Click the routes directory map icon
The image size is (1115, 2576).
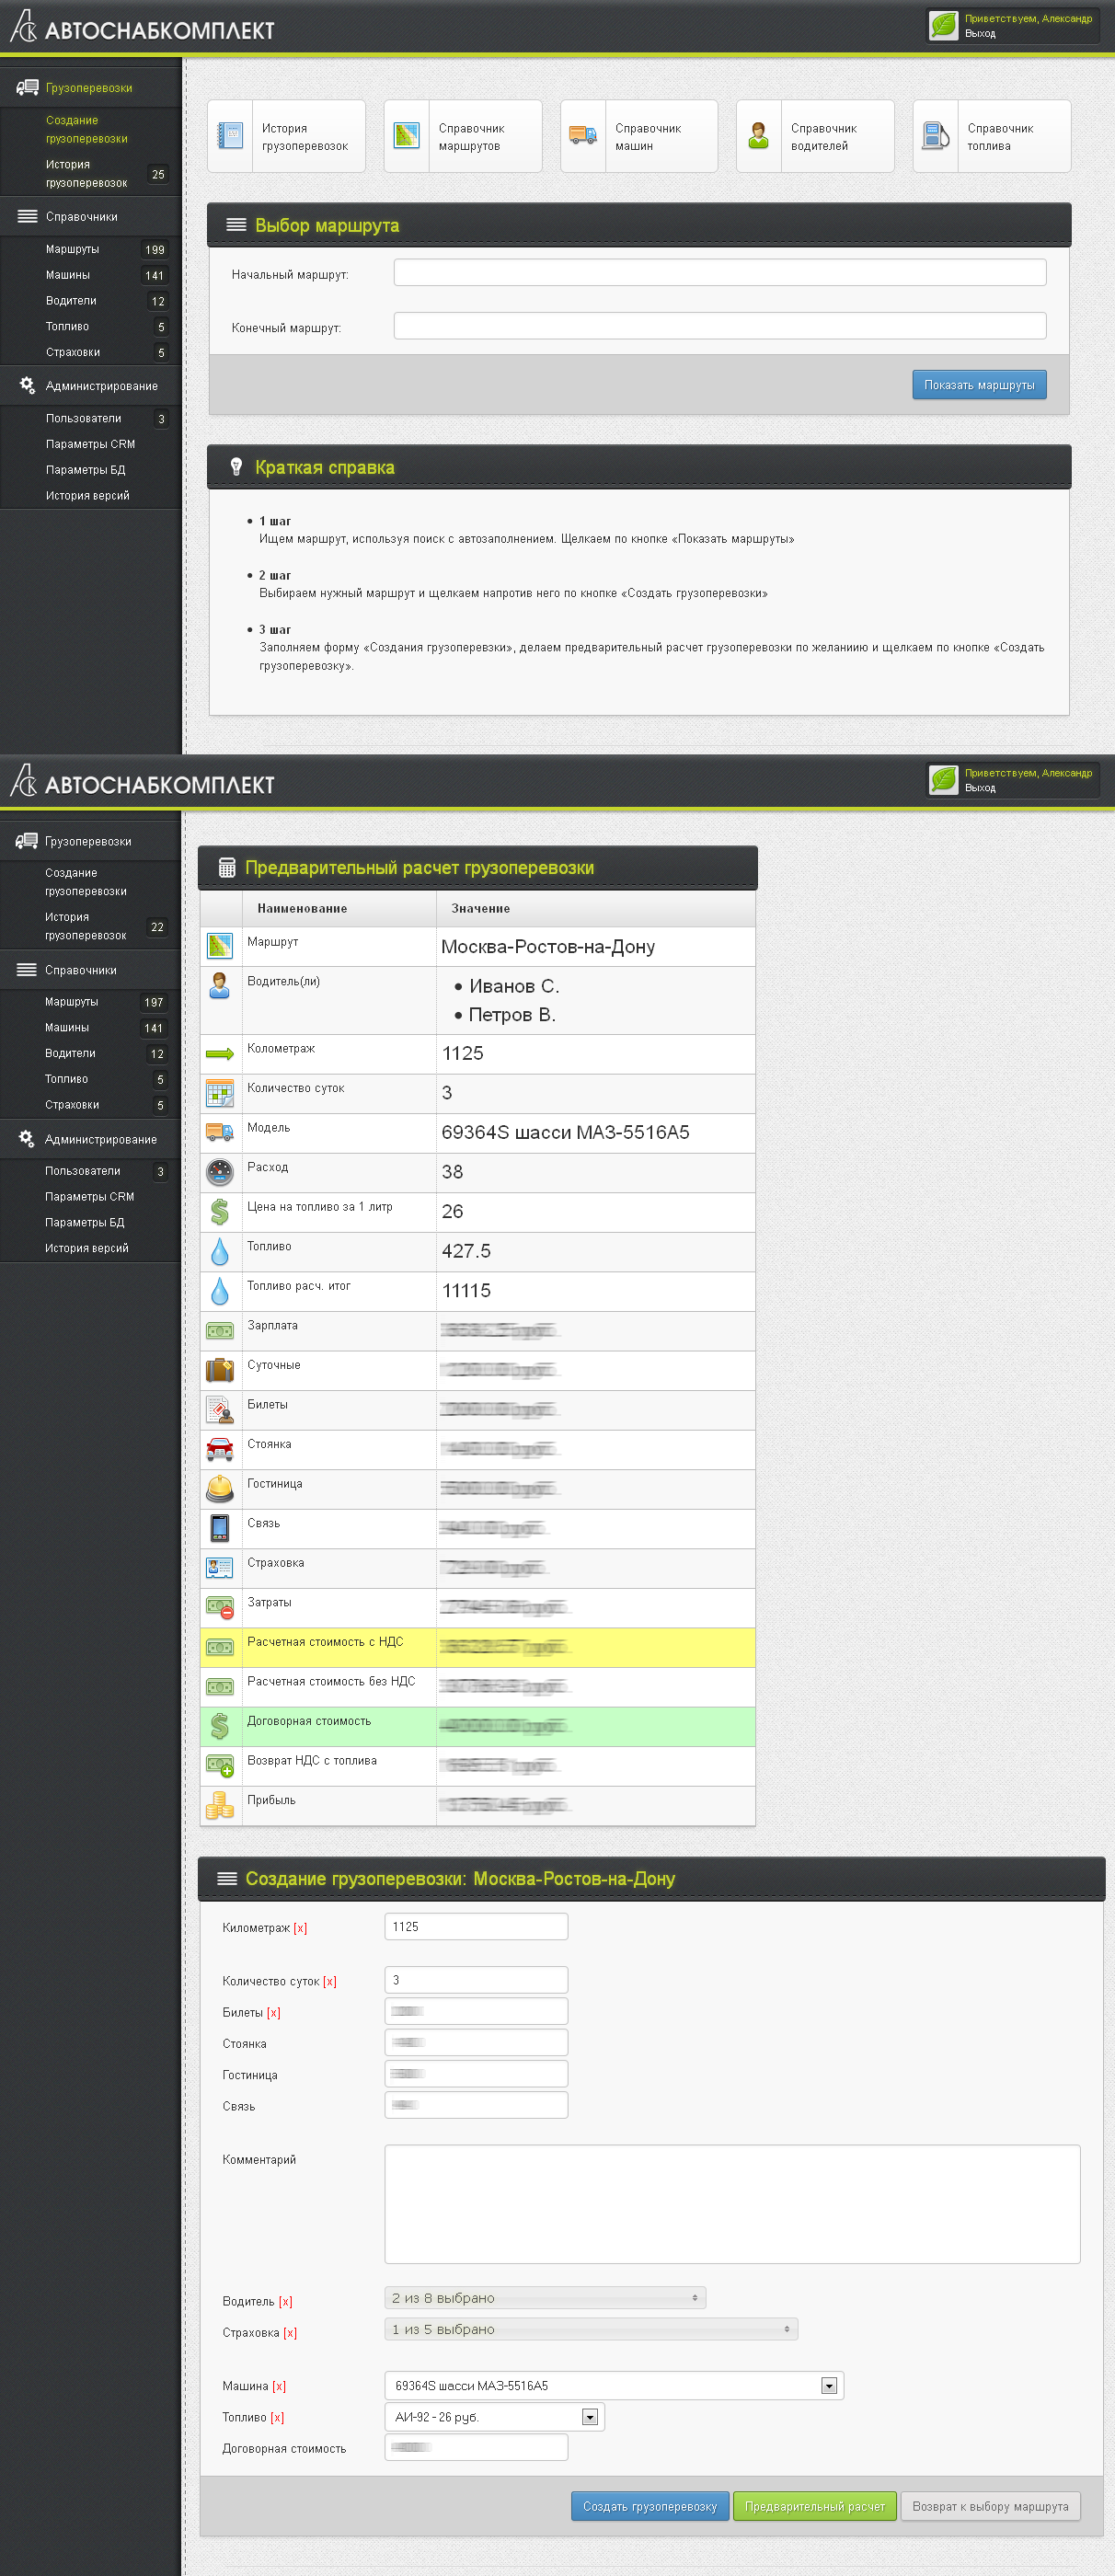point(407,136)
